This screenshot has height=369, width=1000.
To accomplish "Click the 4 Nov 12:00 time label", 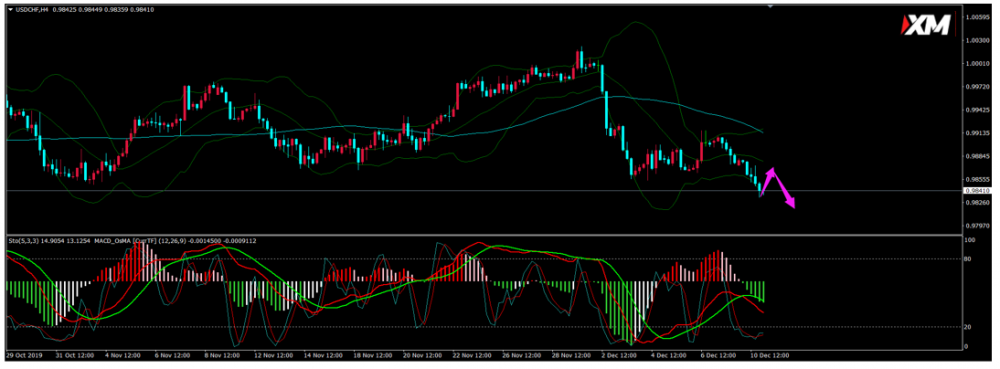I will [124, 355].
